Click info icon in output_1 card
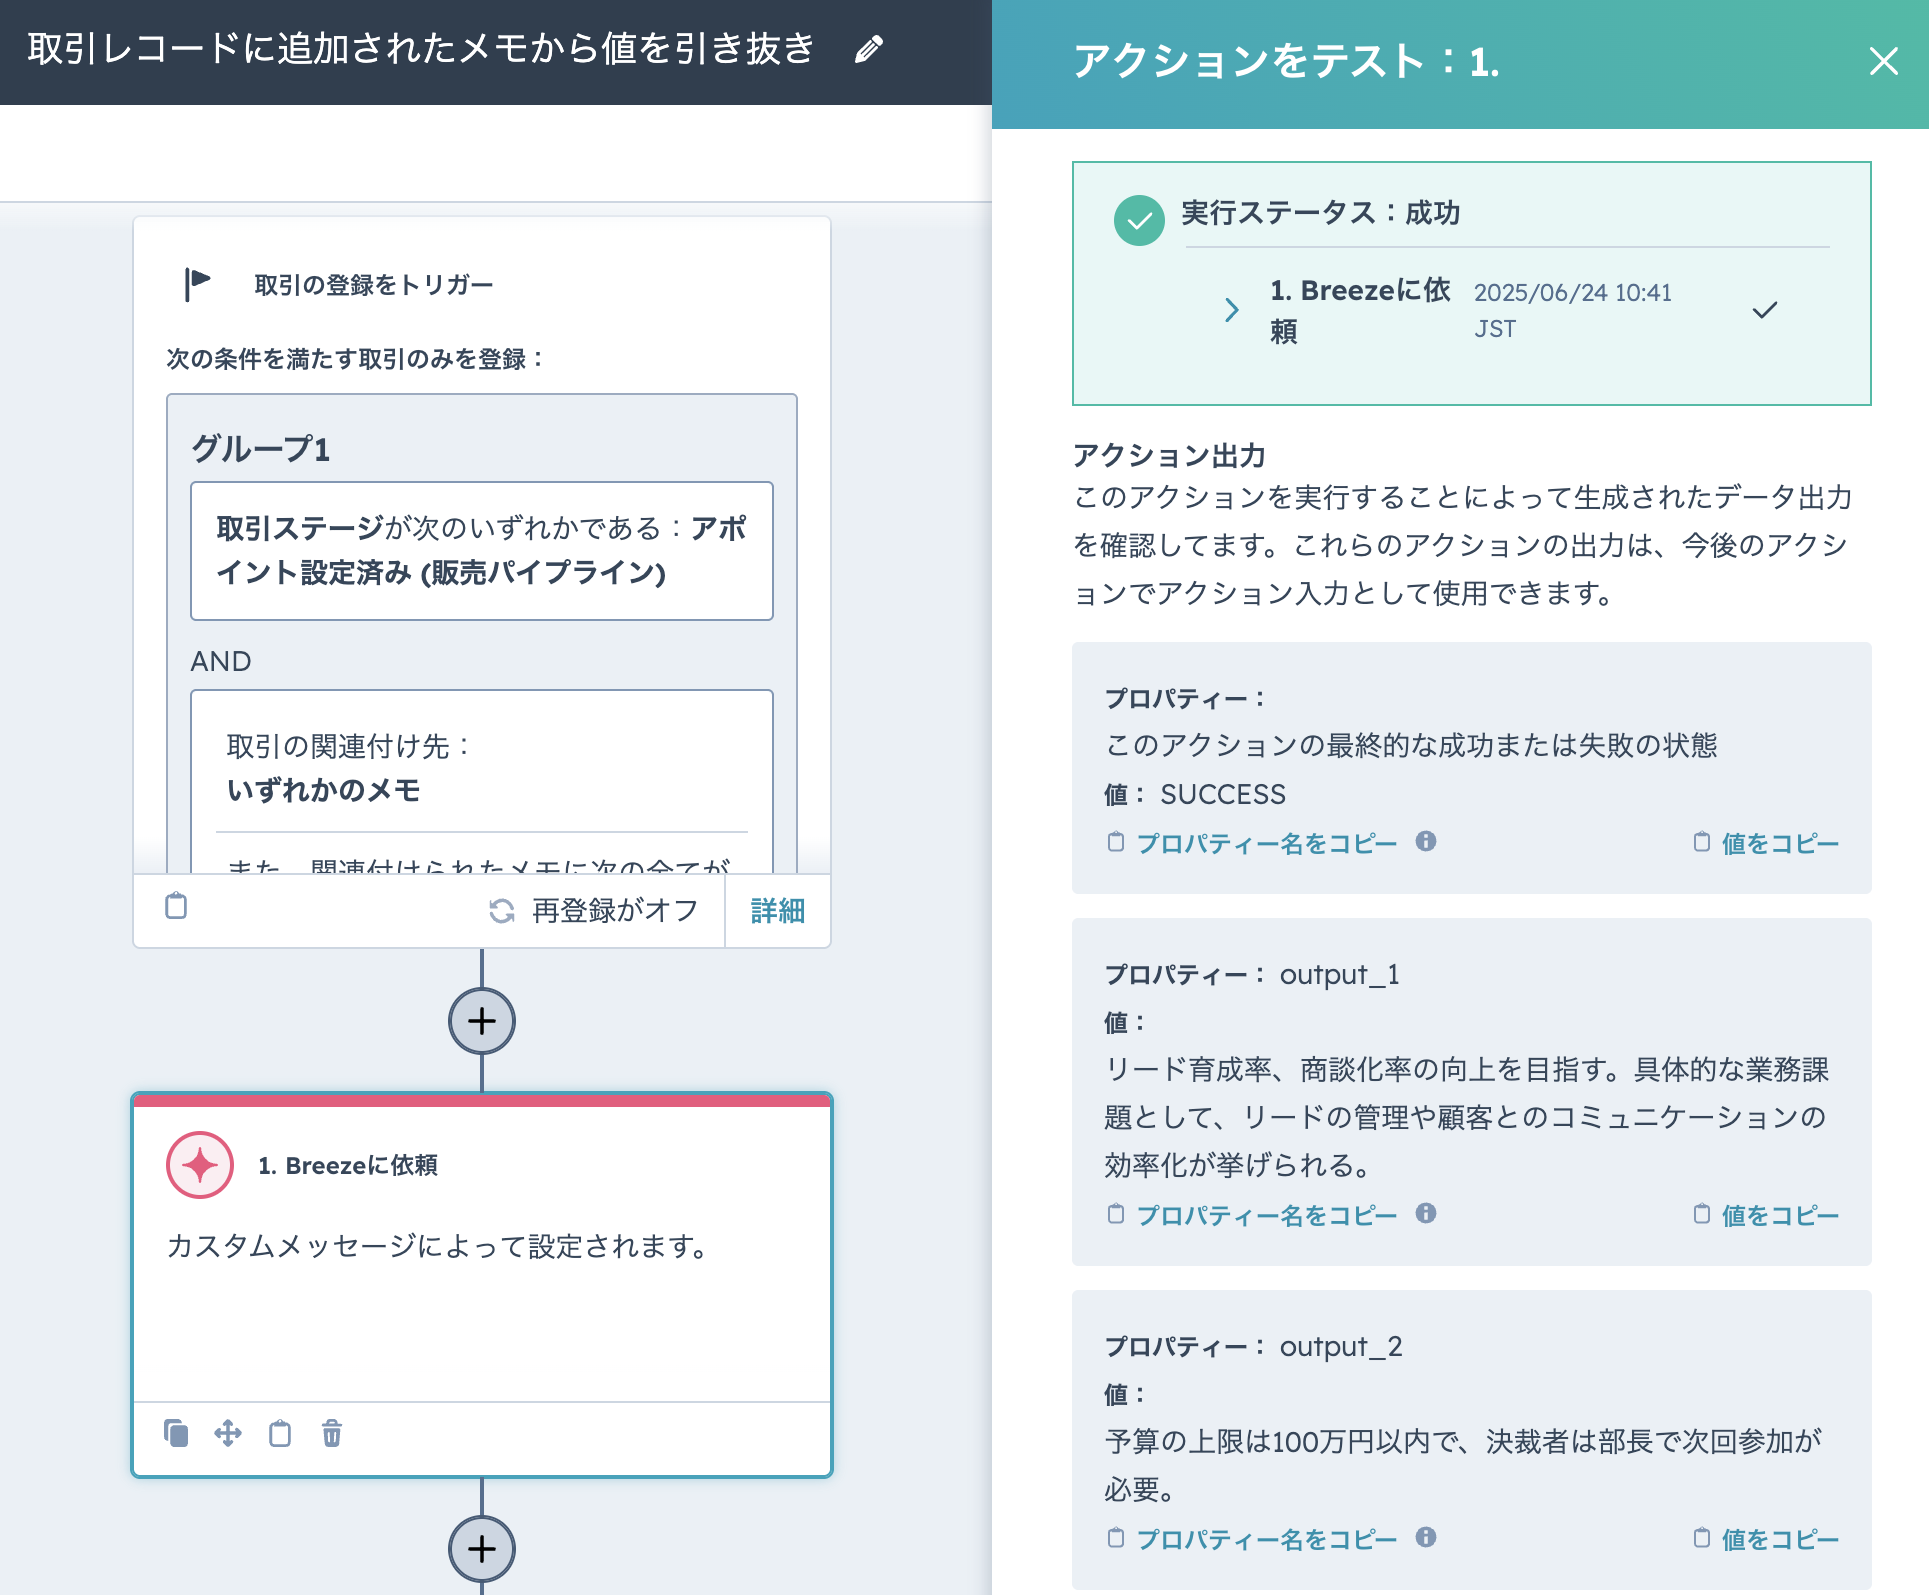 tap(1426, 1214)
